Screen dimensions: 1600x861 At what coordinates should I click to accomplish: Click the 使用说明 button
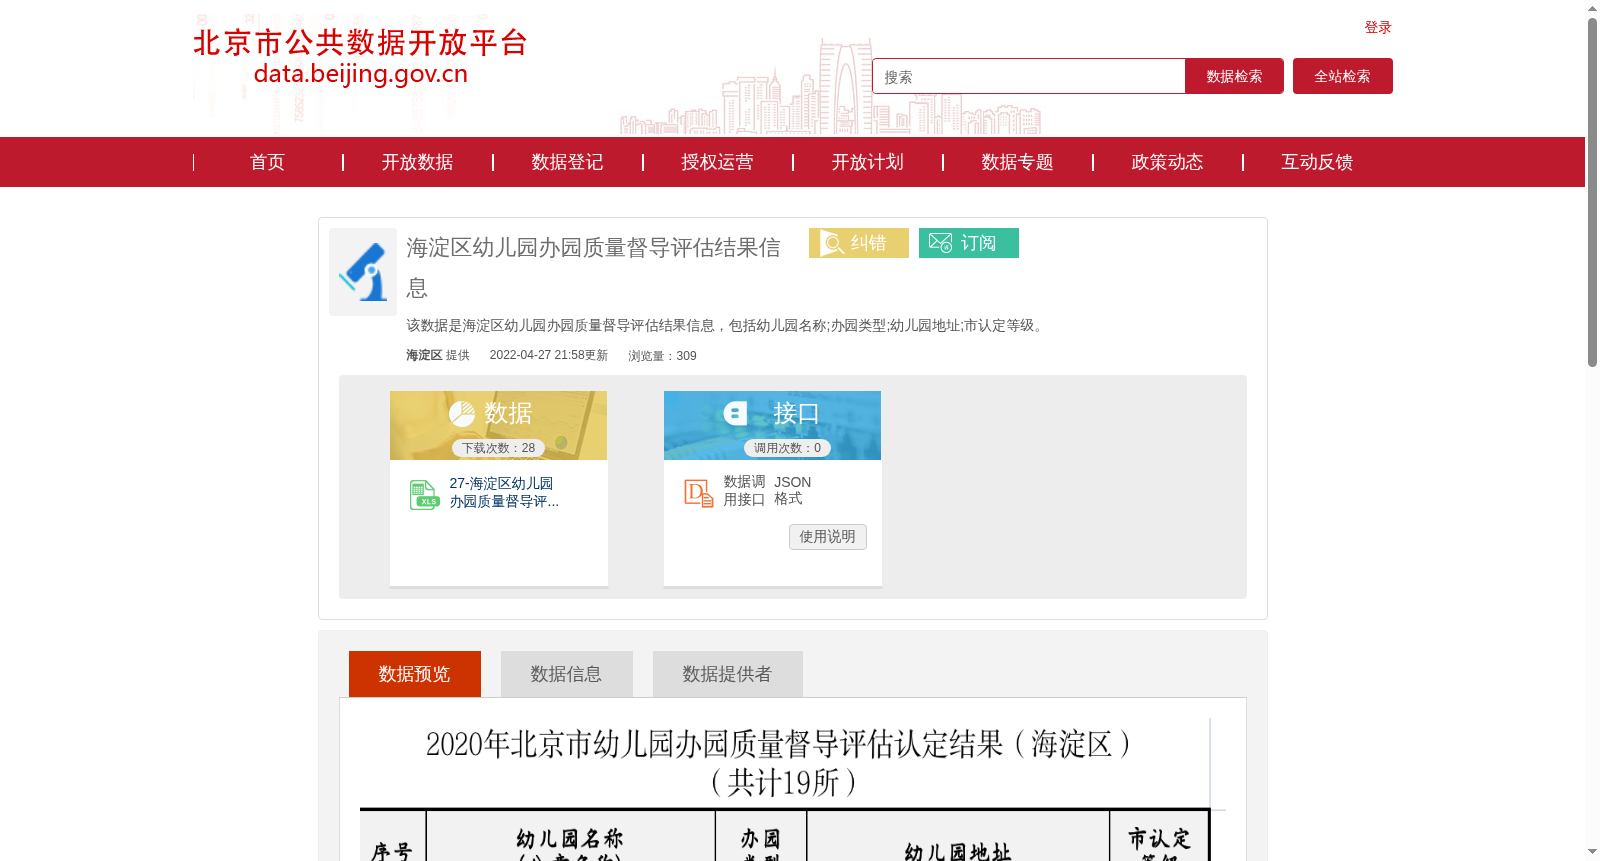pos(827,537)
